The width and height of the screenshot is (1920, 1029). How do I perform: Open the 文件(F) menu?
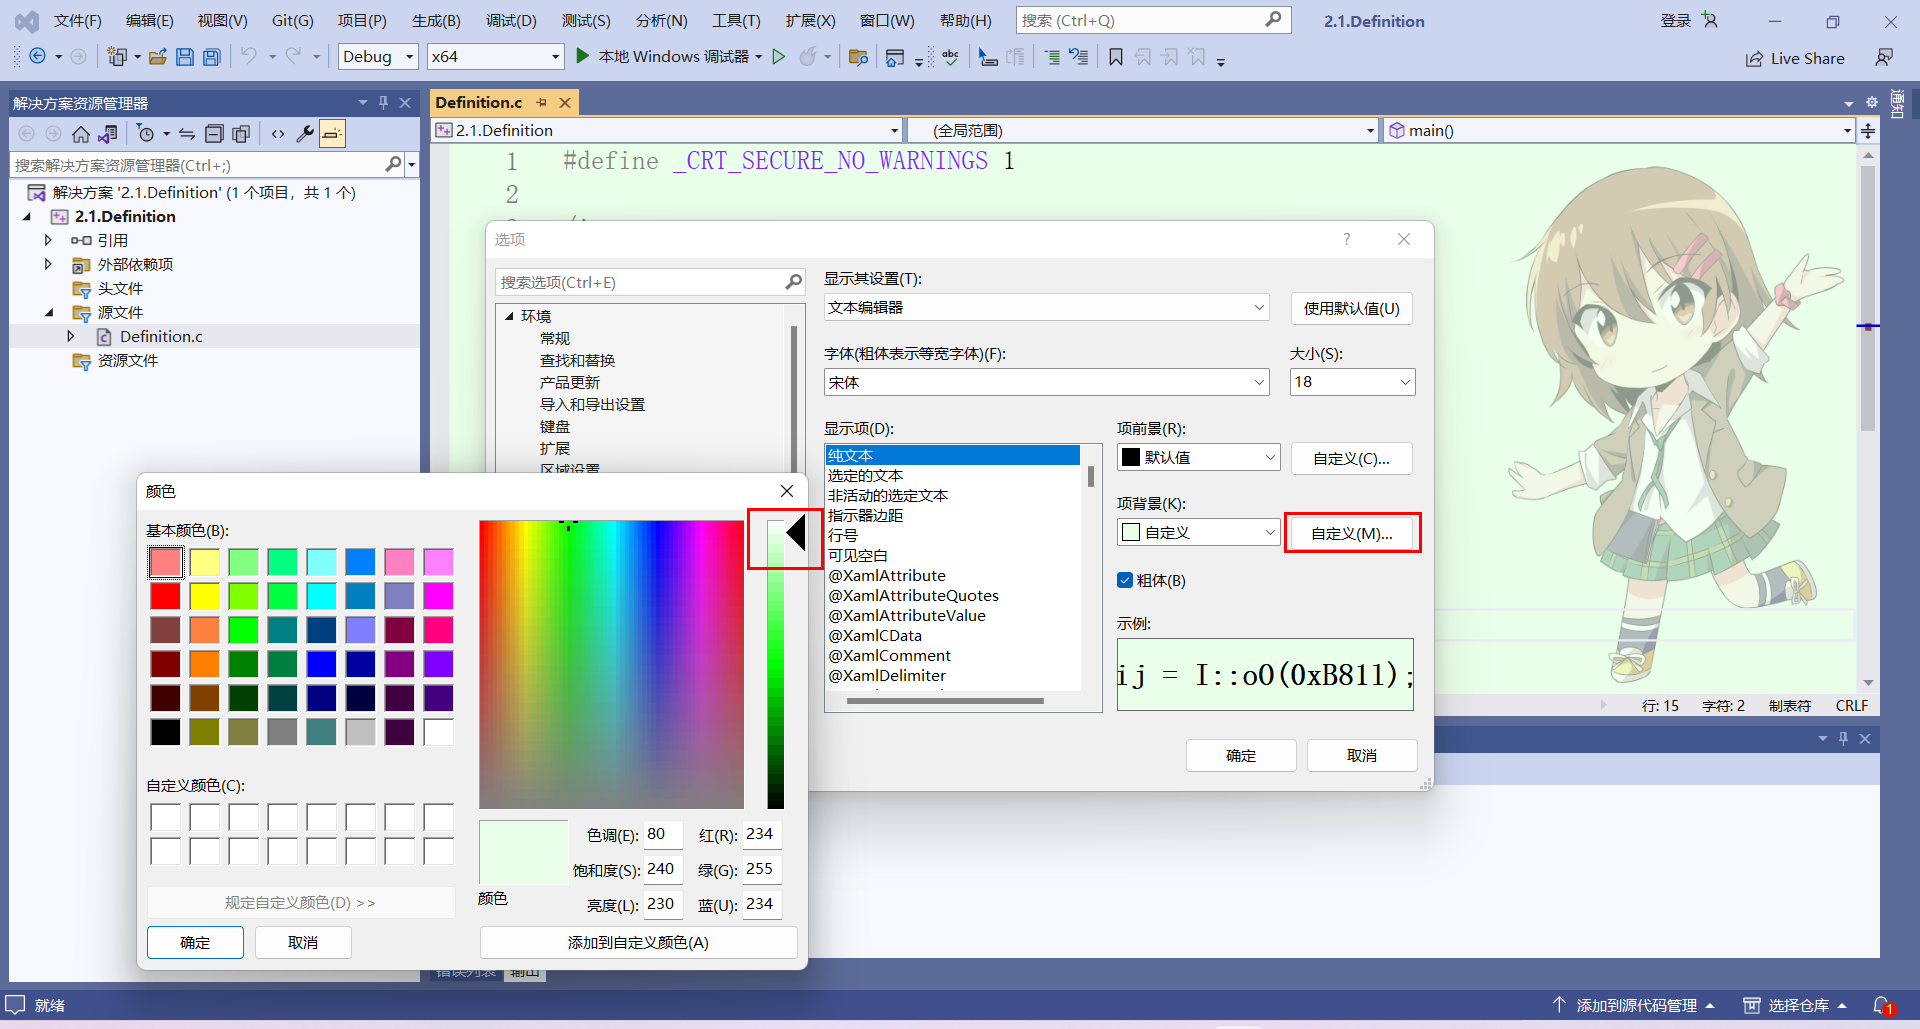pyautogui.click(x=78, y=21)
